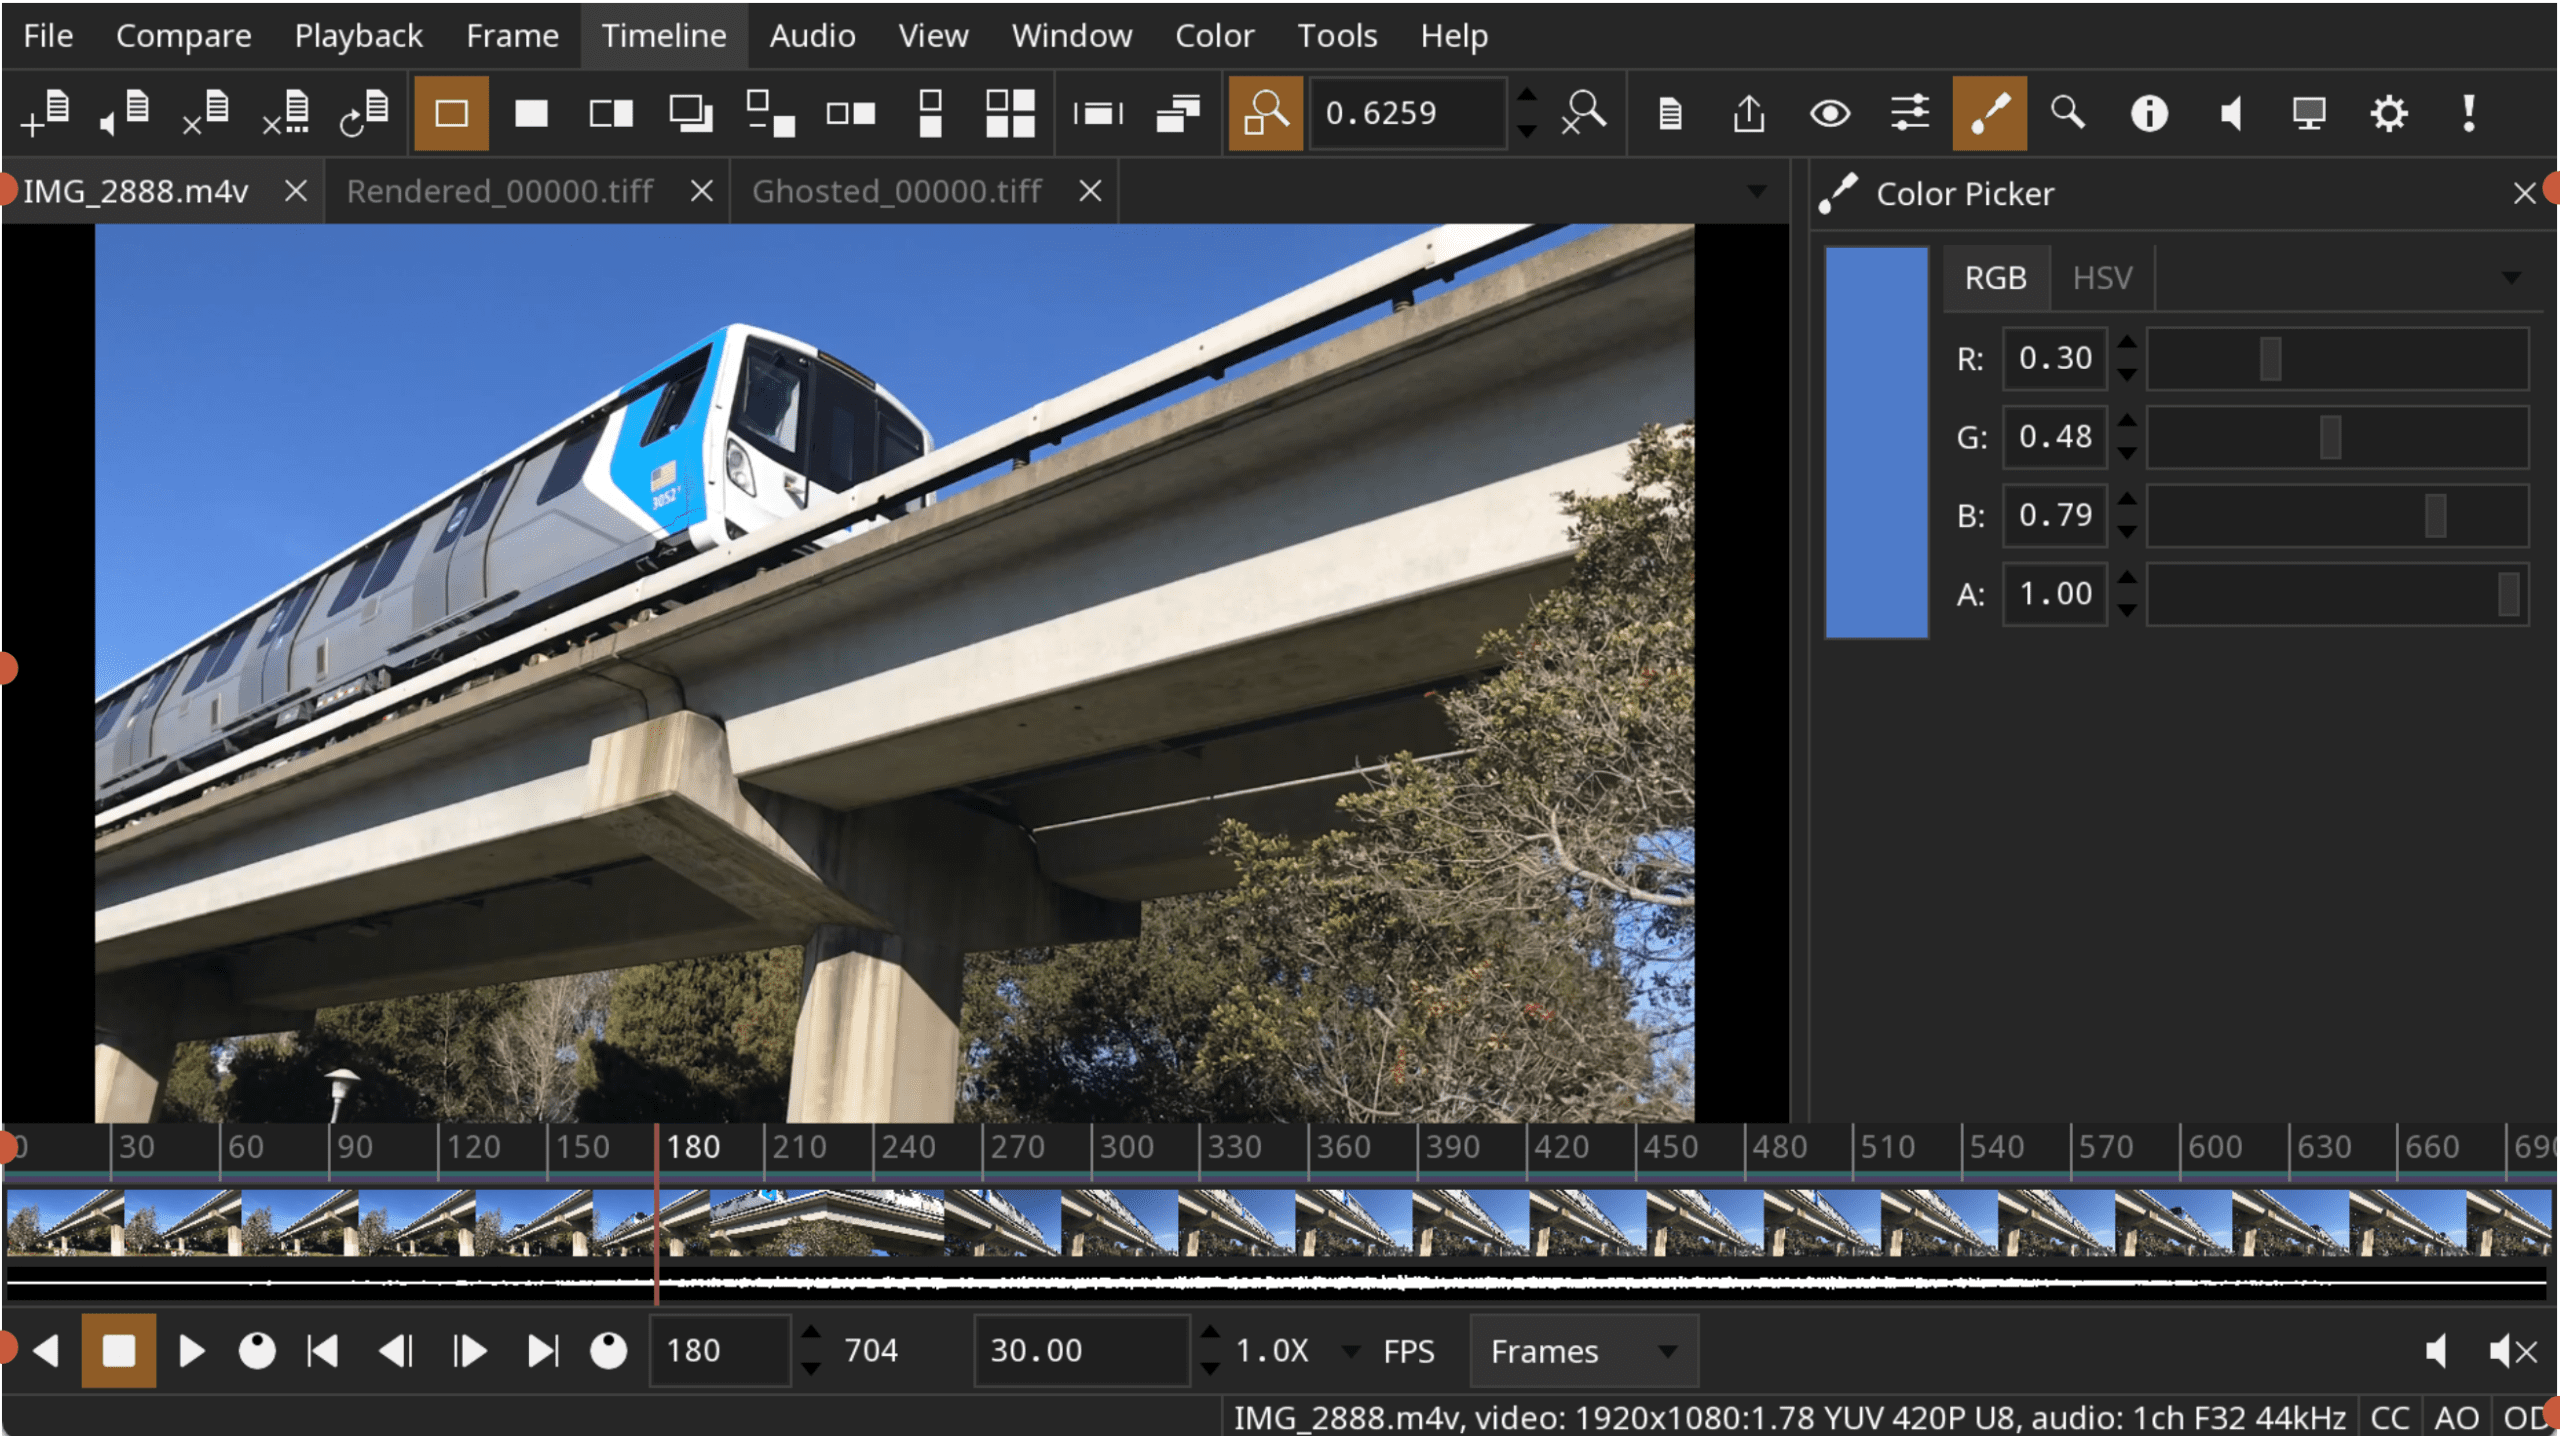Toggle mute speaker in playback bar

(2512, 1351)
